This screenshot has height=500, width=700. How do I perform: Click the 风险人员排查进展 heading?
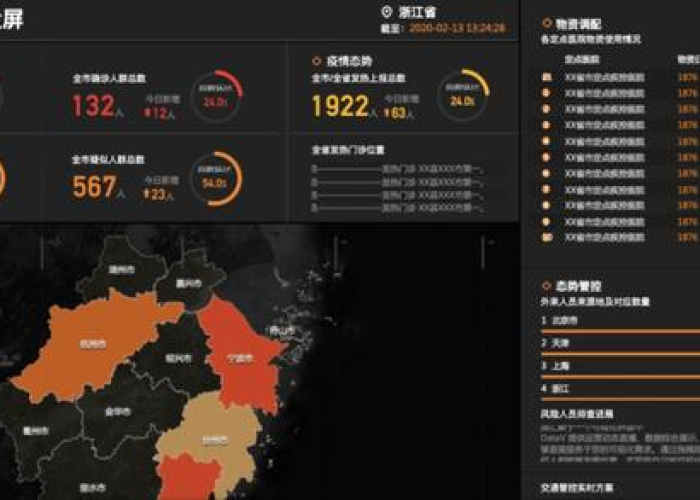(577, 414)
